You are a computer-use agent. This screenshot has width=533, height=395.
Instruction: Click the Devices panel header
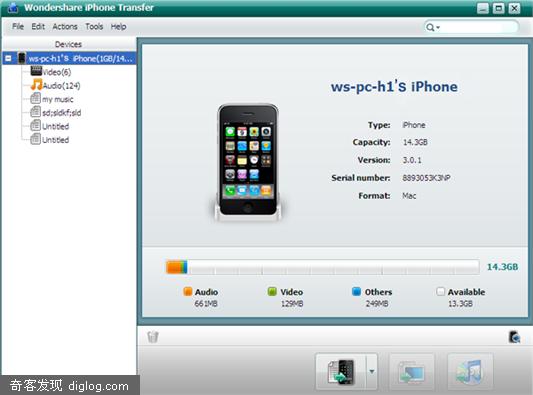(69, 44)
